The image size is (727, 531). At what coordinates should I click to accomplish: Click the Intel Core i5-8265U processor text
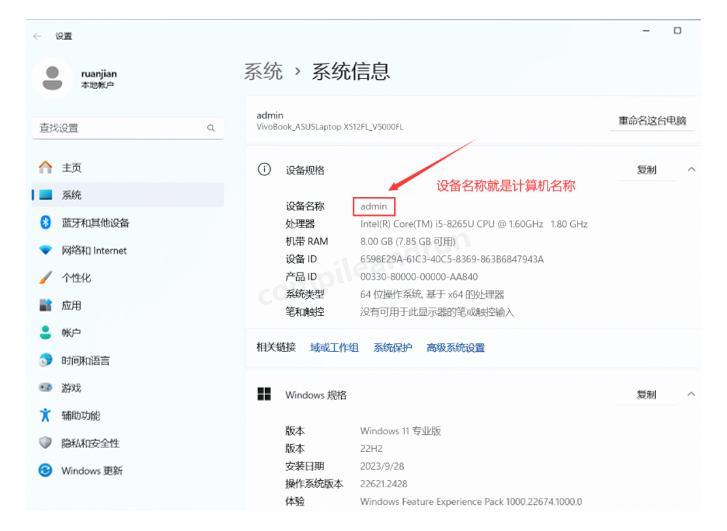tap(474, 224)
